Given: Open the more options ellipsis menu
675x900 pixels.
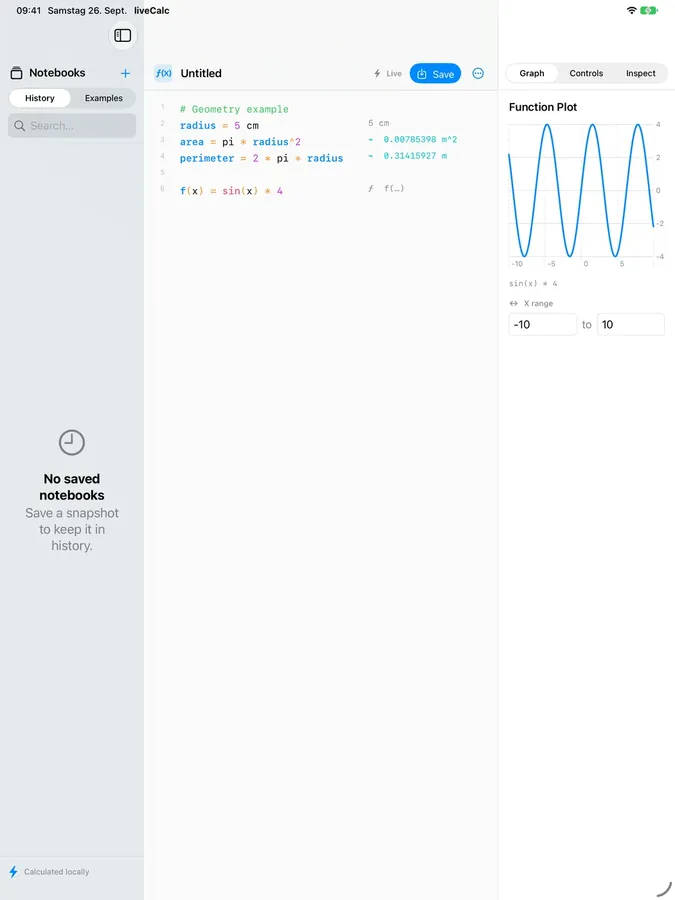Looking at the screenshot, I should 478,73.
